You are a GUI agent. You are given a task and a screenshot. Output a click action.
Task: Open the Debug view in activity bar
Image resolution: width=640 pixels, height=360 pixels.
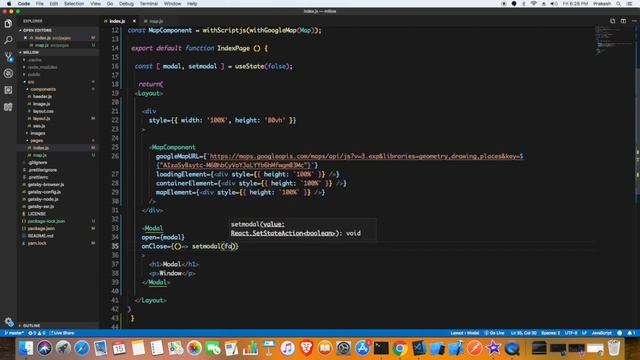coord(8,73)
